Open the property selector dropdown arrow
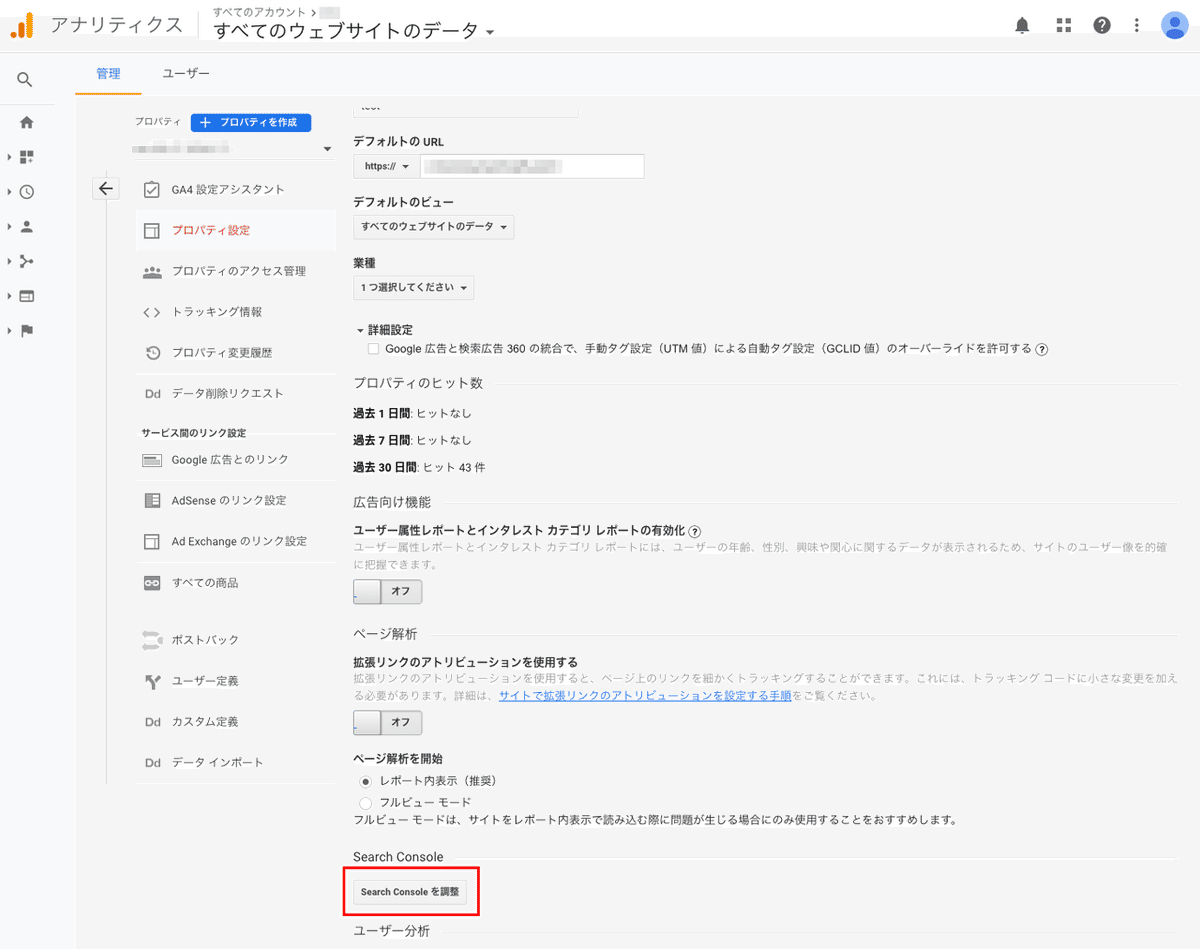 (326, 150)
